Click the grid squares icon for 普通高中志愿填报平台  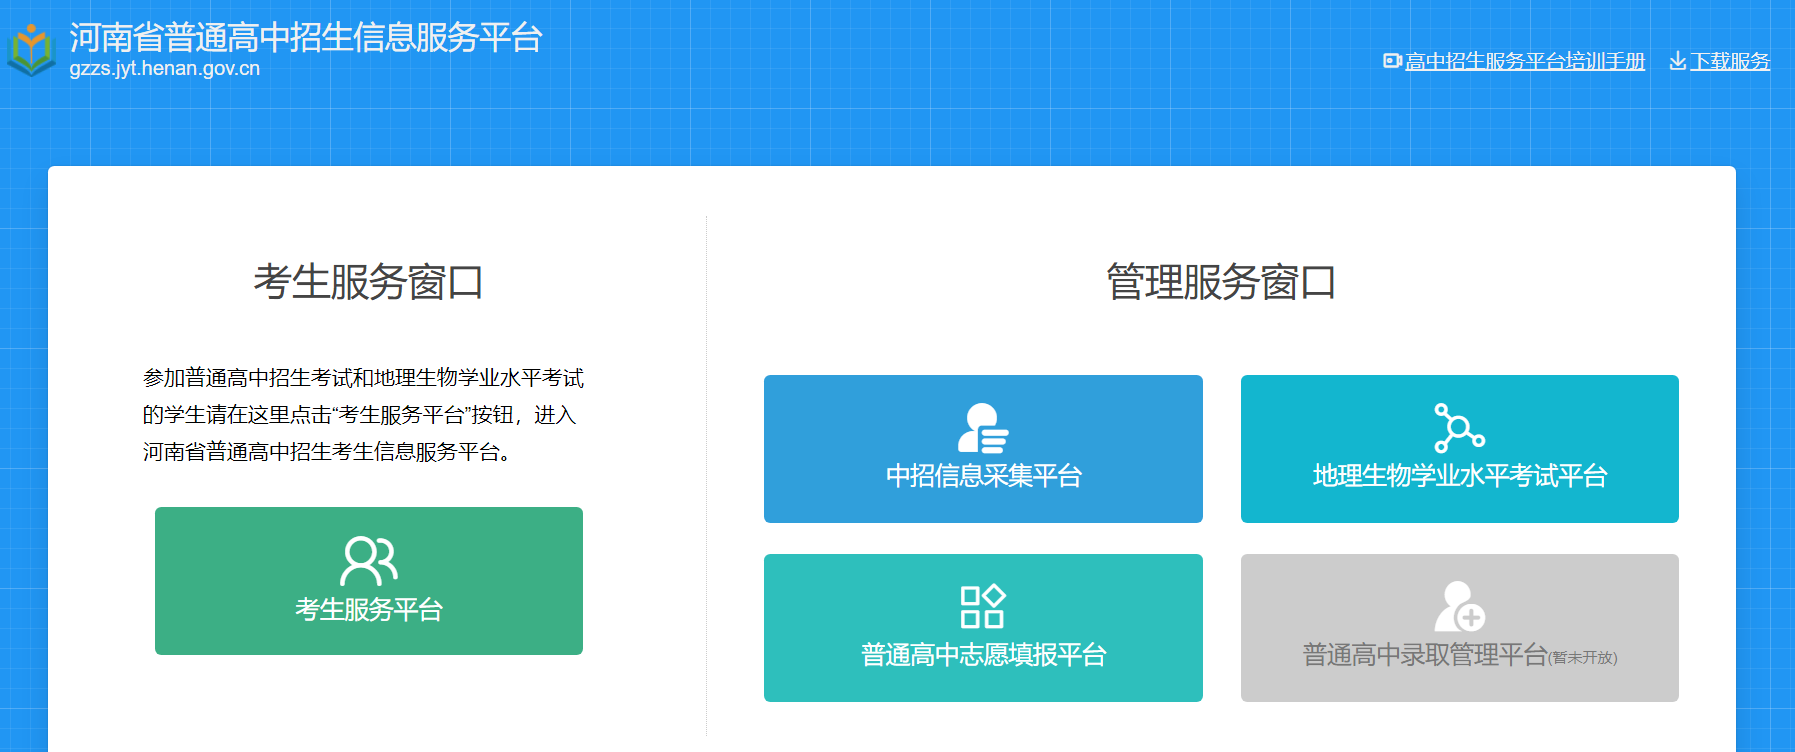(x=982, y=607)
